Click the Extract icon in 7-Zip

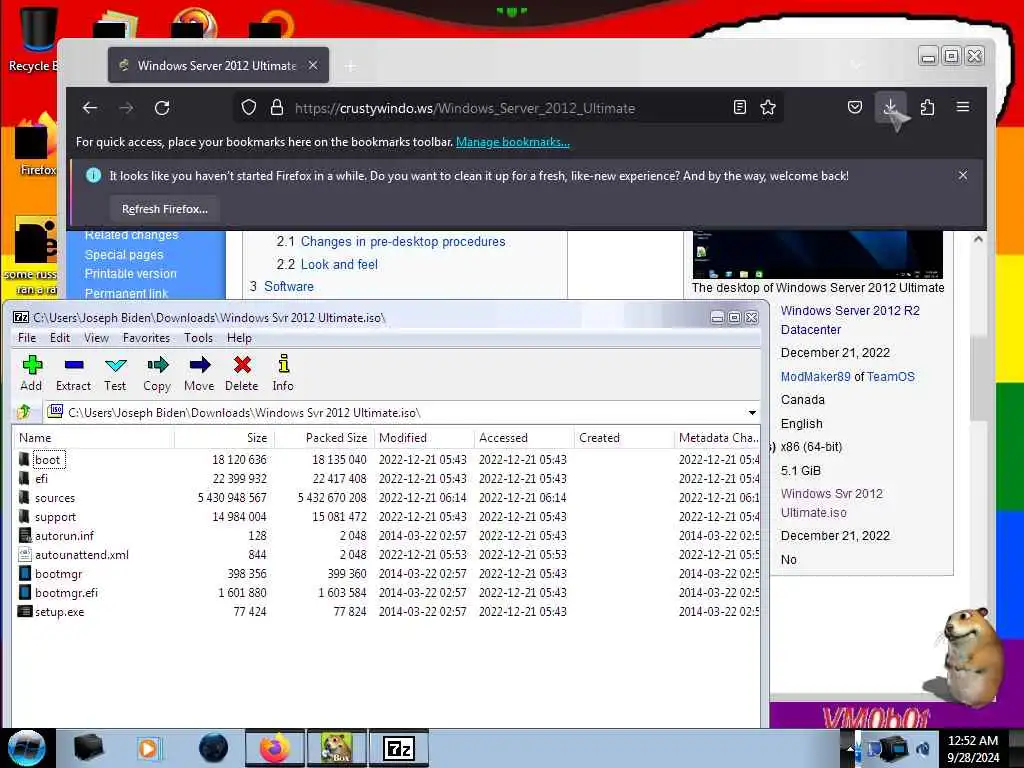click(73, 373)
